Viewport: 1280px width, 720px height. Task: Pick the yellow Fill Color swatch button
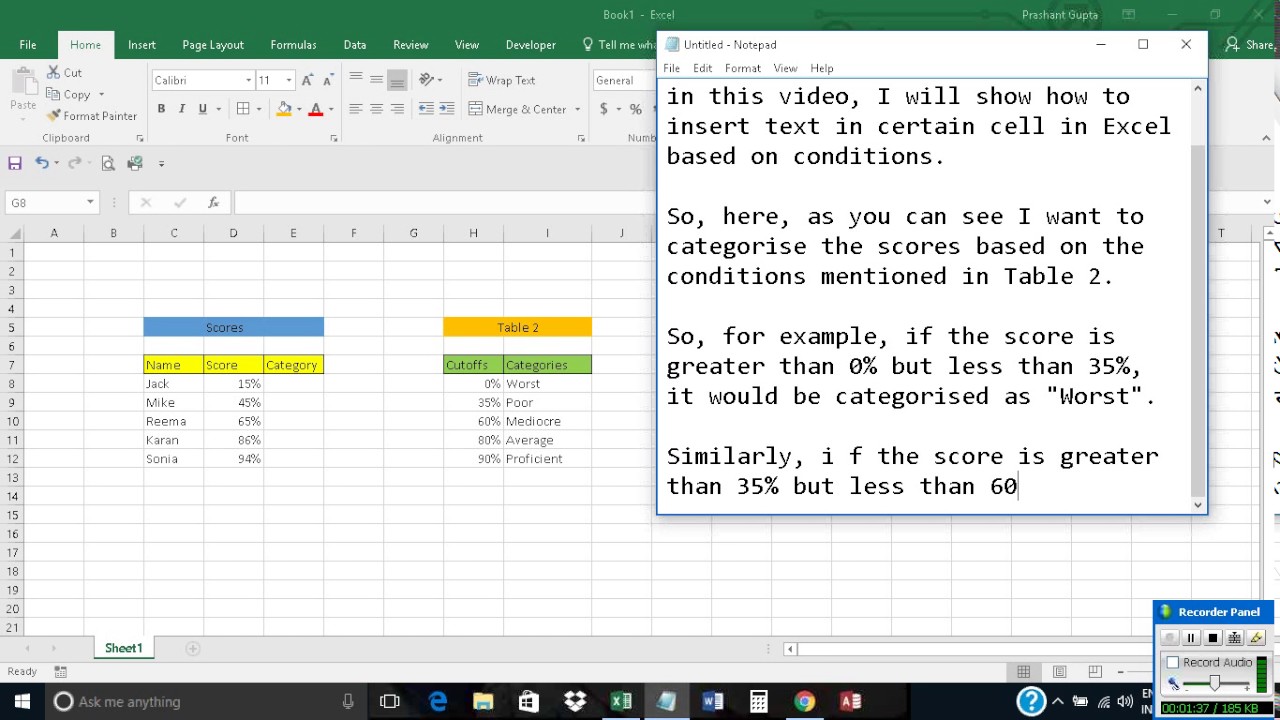click(284, 109)
